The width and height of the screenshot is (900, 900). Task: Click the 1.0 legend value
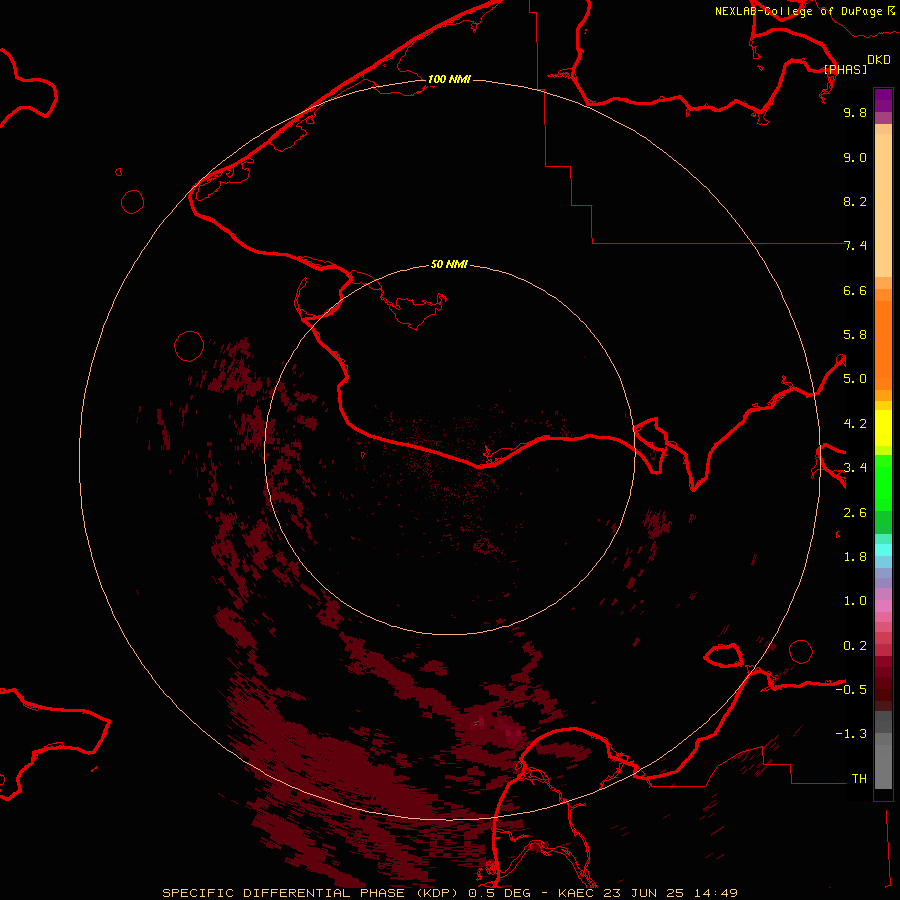click(855, 601)
